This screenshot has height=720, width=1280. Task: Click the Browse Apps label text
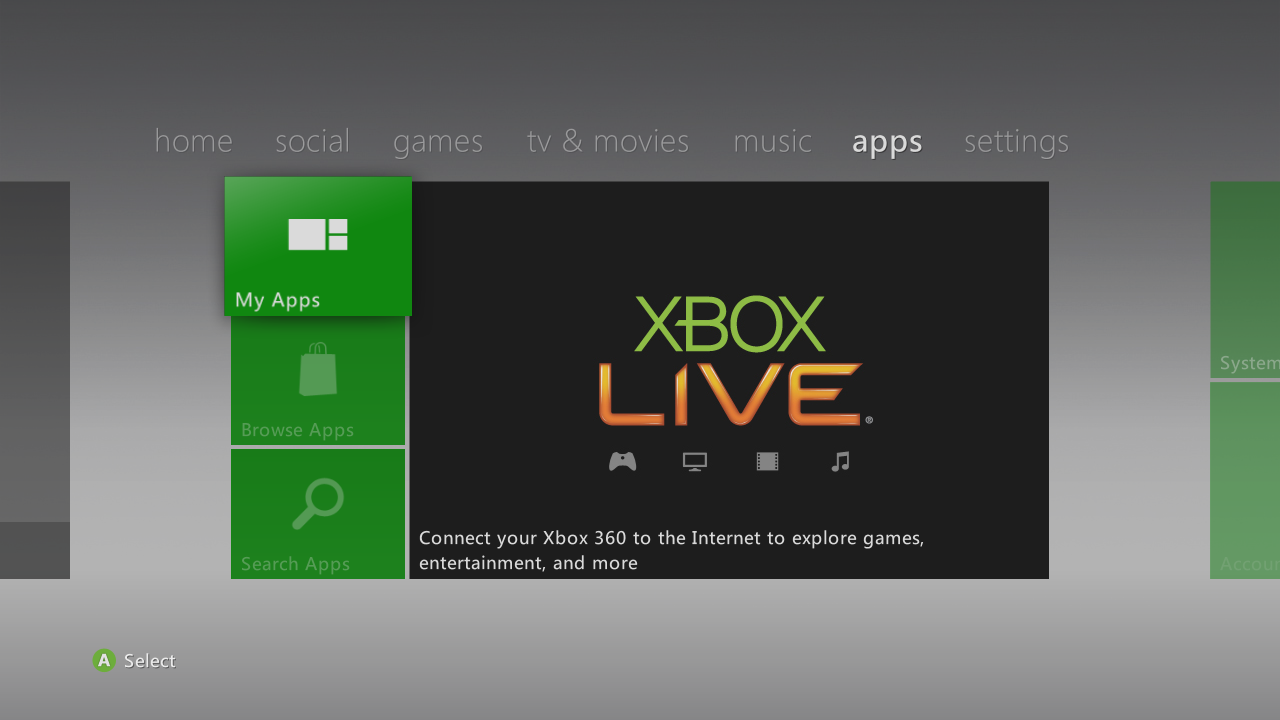point(297,430)
